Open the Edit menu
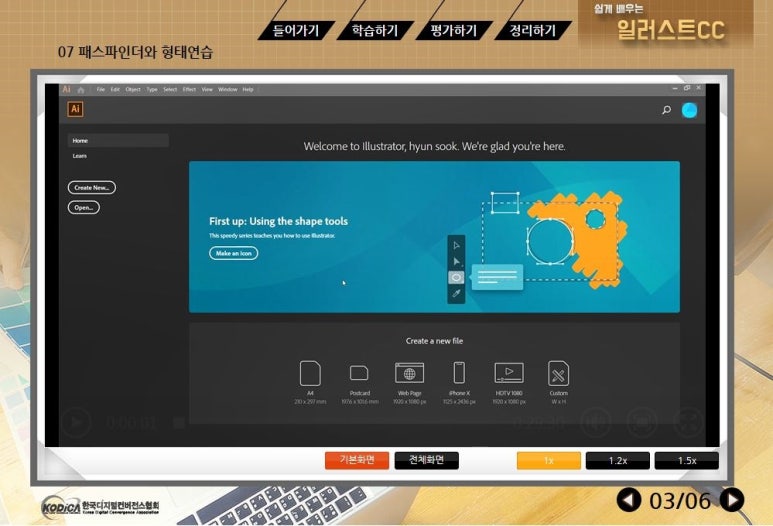Image resolution: width=773 pixels, height=526 pixels. [x=115, y=90]
